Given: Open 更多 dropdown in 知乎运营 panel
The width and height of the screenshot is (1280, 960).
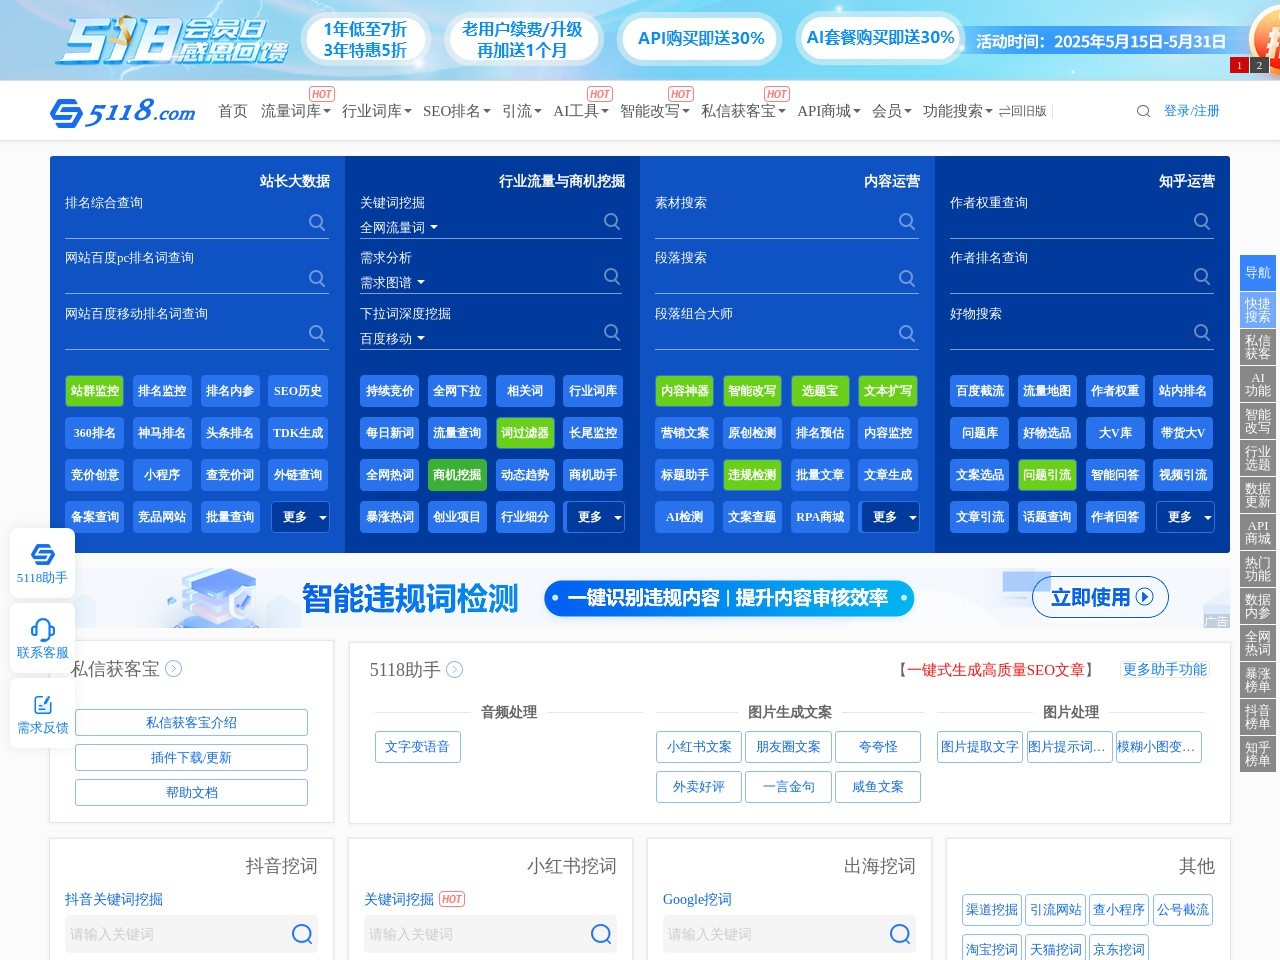Looking at the screenshot, I should tap(1185, 517).
